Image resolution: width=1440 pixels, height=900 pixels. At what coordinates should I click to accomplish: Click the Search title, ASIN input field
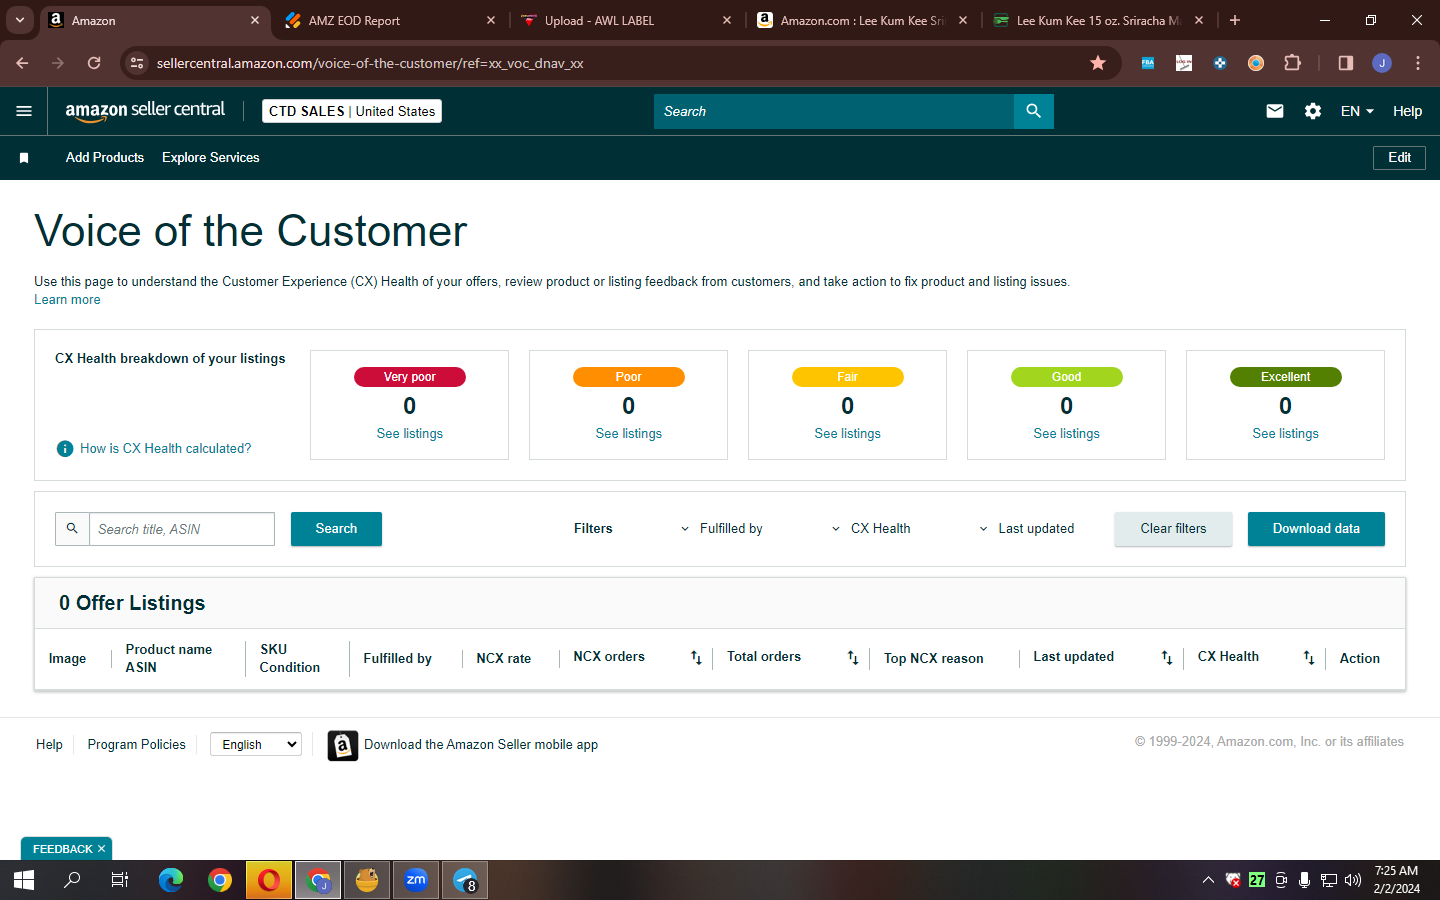click(182, 529)
